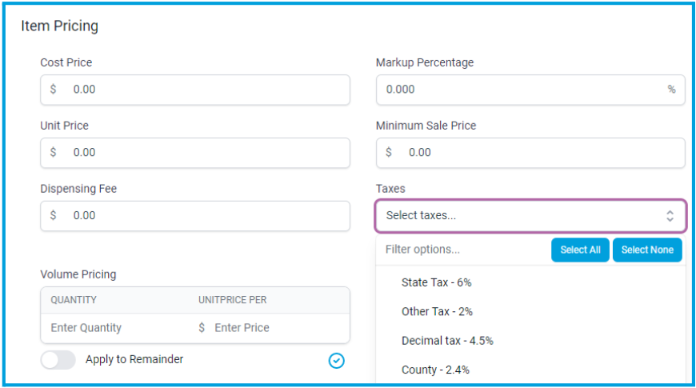
Task: Click the up-down chevron in Taxes field
Action: 670,216
